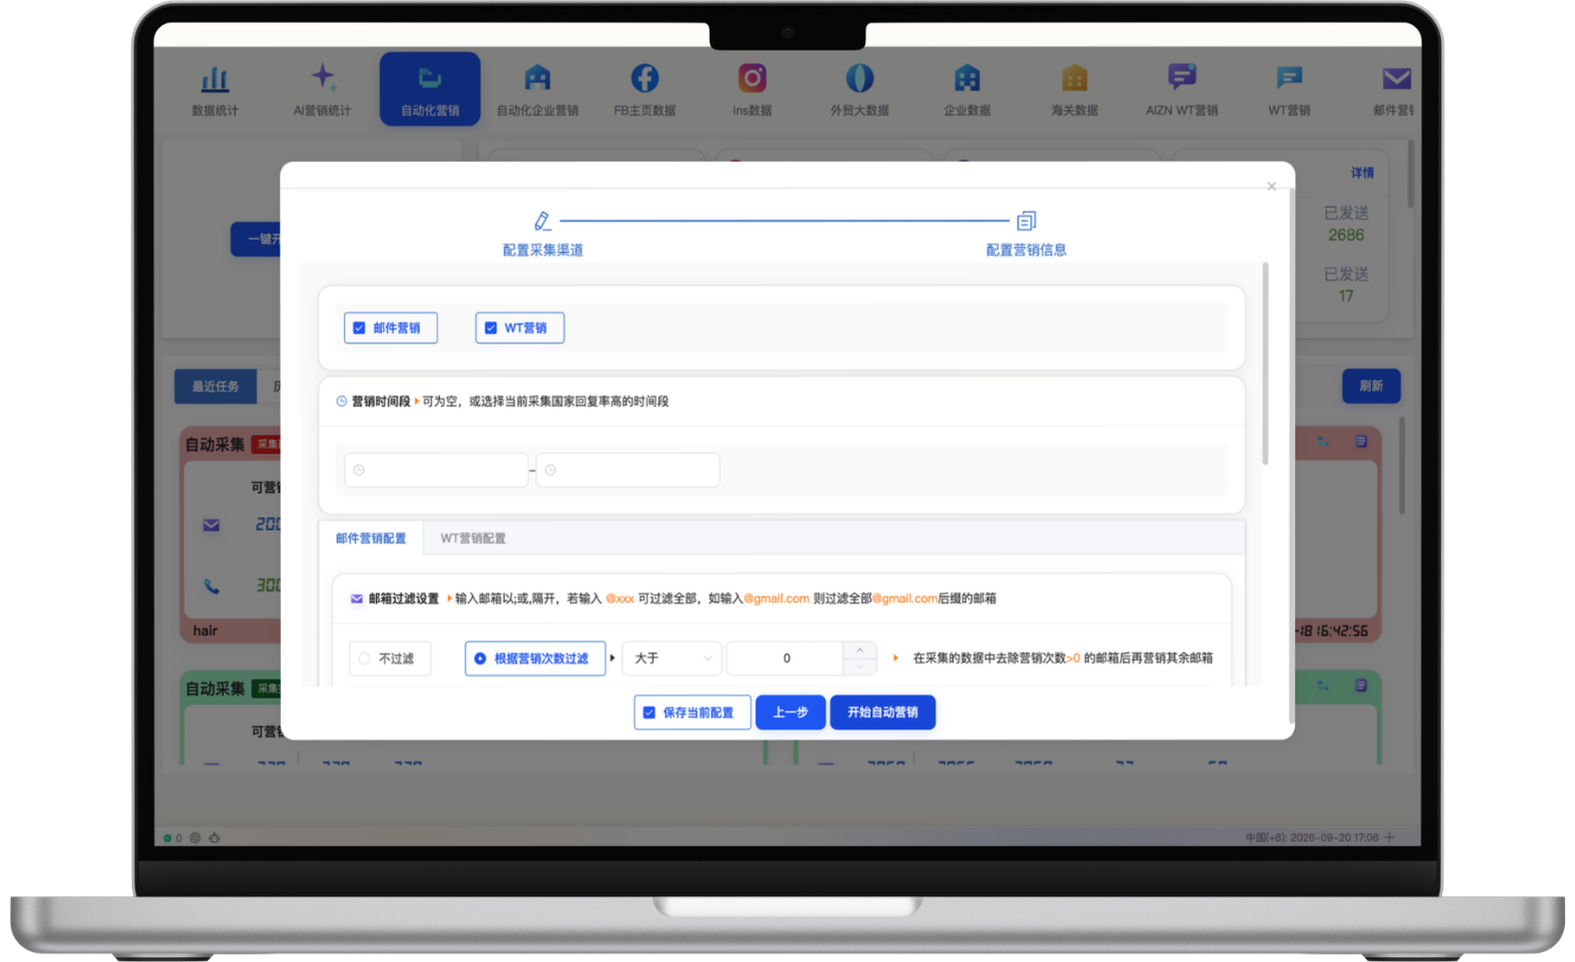This screenshot has width=1575, height=962.
Task: Toggle the 保存当前配置 checkbox
Action: (x=649, y=712)
